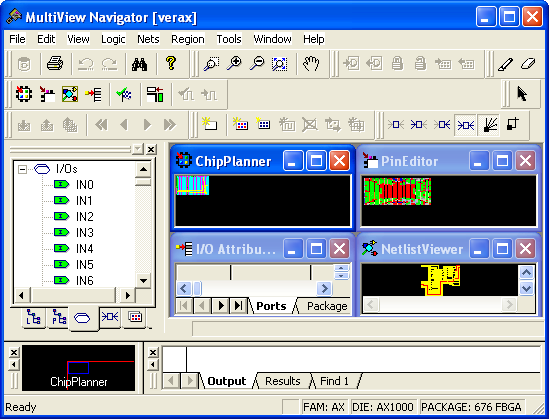
Task: Toggle the ratsnest display icon
Action: tap(489, 124)
